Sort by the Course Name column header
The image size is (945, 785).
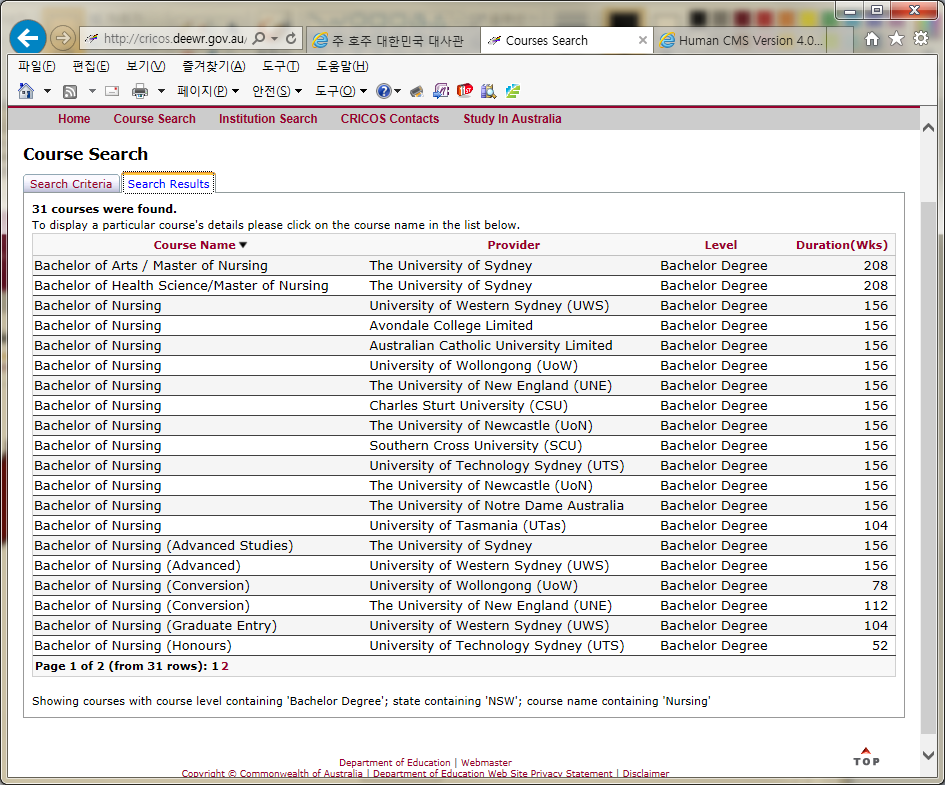click(x=195, y=245)
